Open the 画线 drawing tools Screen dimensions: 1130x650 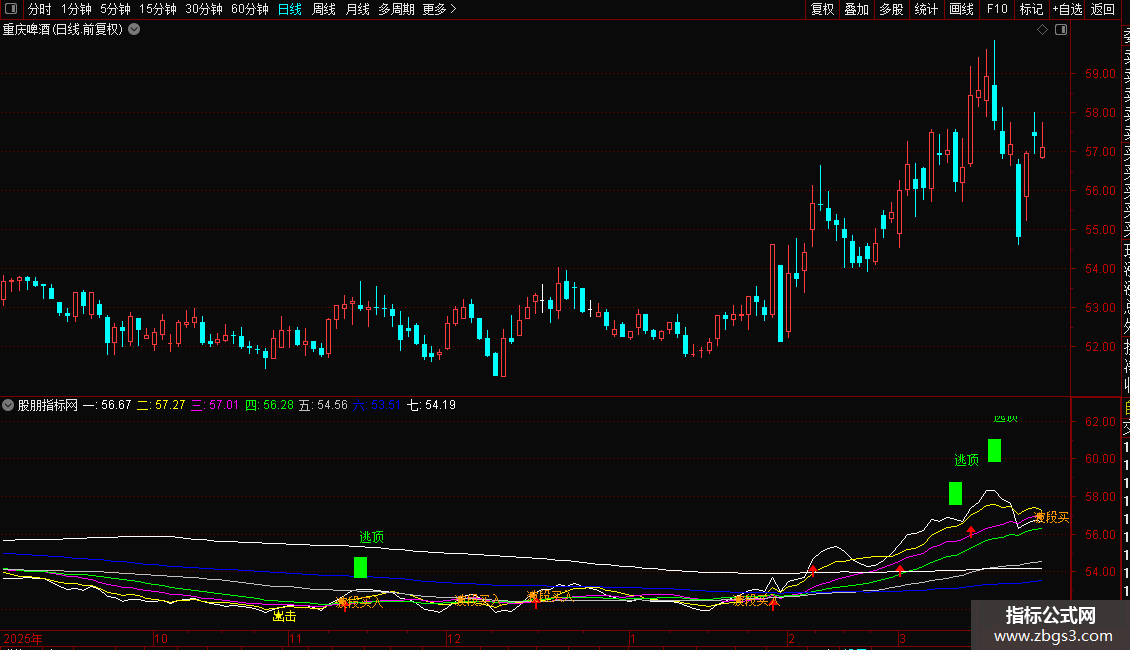point(961,10)
